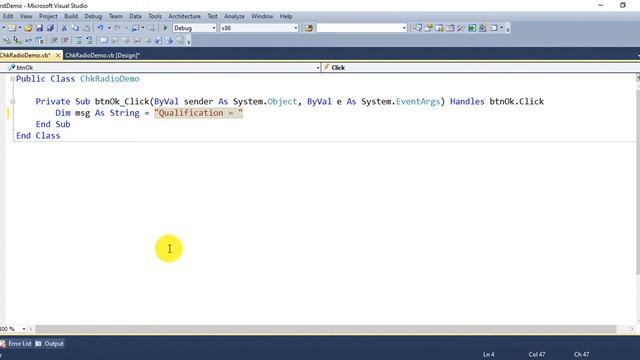The image size is (640, 360).
Task: Click the Find in Files icon
Action: point(309,28)
